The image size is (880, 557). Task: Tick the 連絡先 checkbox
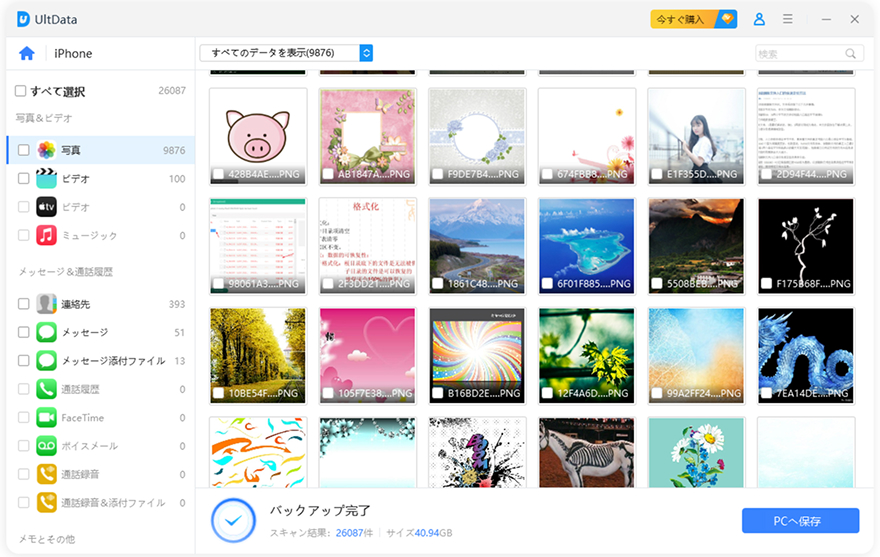click(x=24, y=304)
